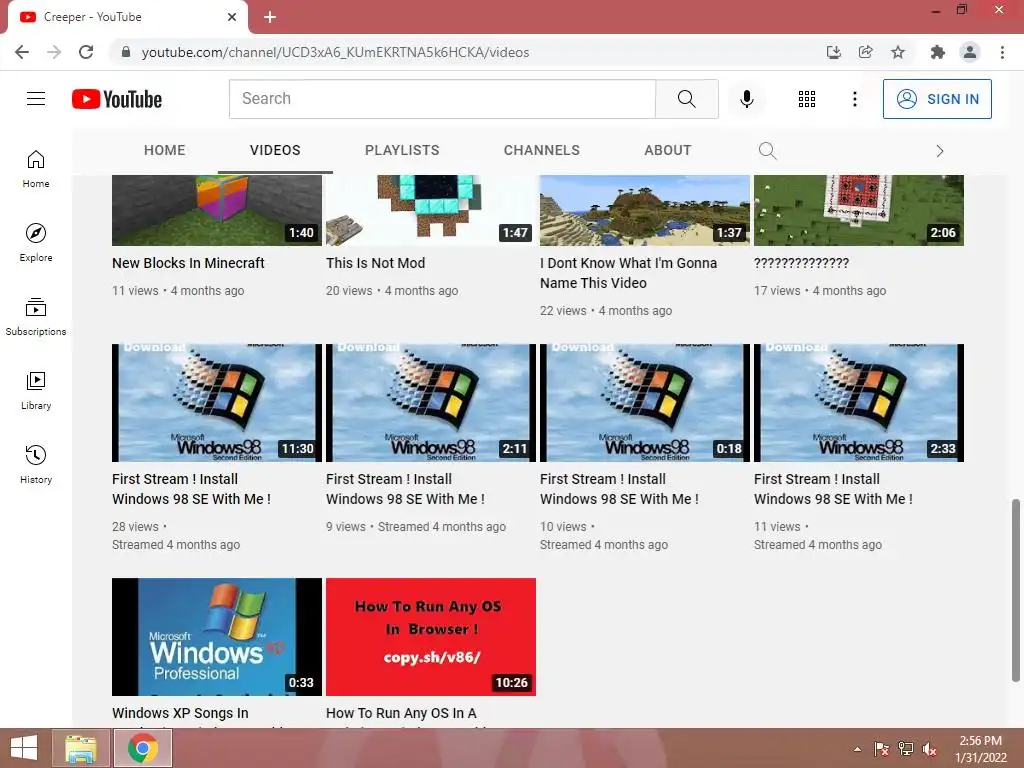
Task: Click the browser address bar URL
Action: (x=335, y=52)
